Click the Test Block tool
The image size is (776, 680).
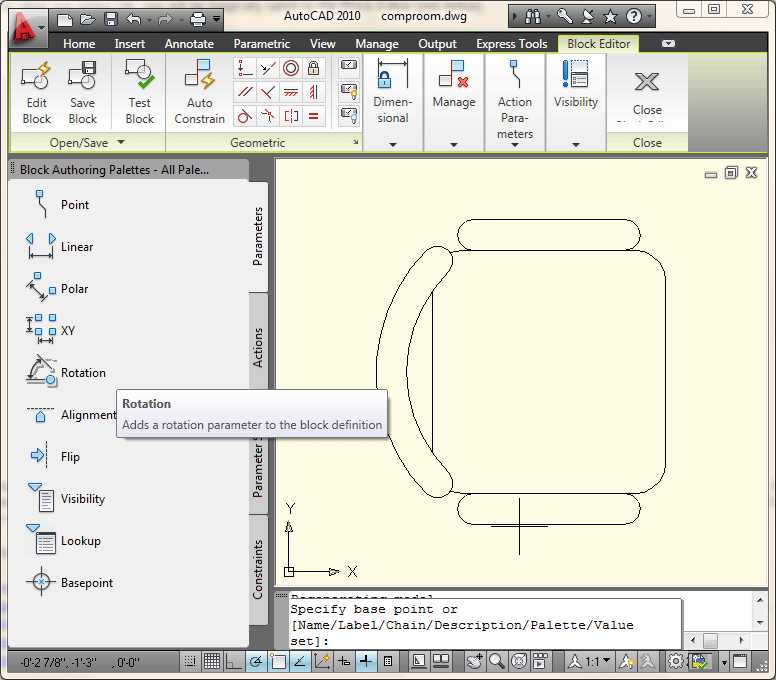tap(140, 93)
